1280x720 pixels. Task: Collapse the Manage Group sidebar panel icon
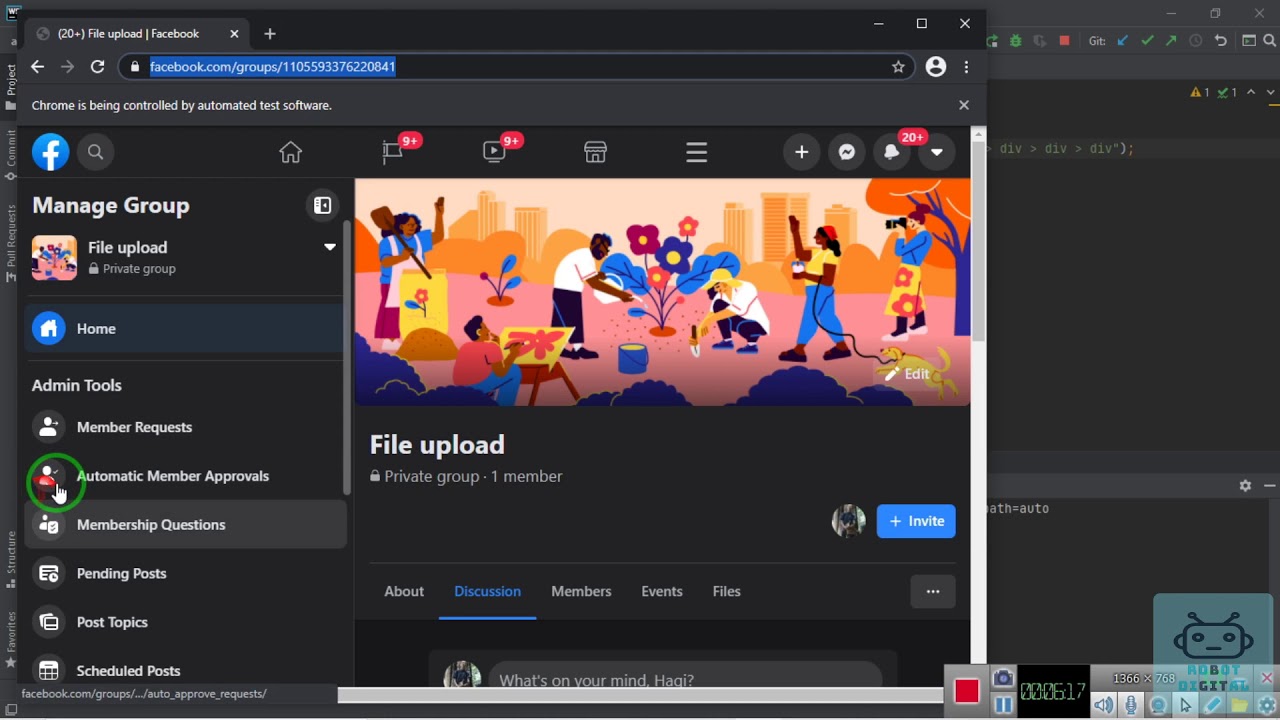(322, 205)
